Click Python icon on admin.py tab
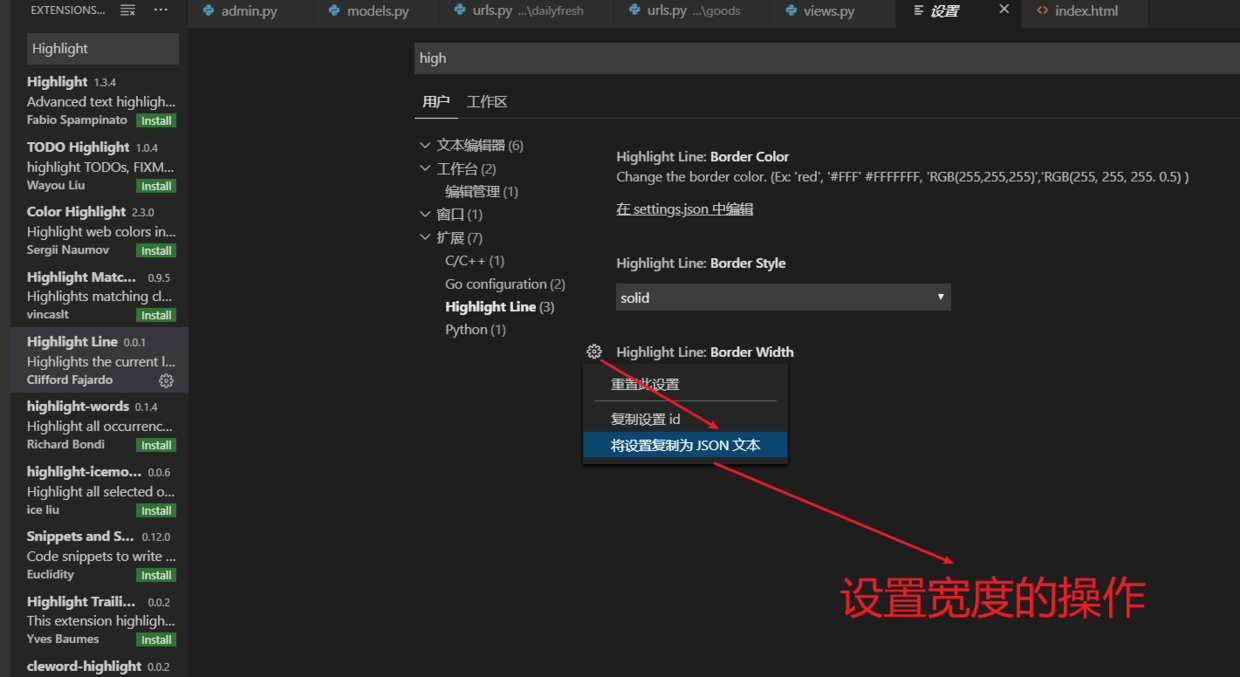 pyautogui.click(x=208, y=11)
